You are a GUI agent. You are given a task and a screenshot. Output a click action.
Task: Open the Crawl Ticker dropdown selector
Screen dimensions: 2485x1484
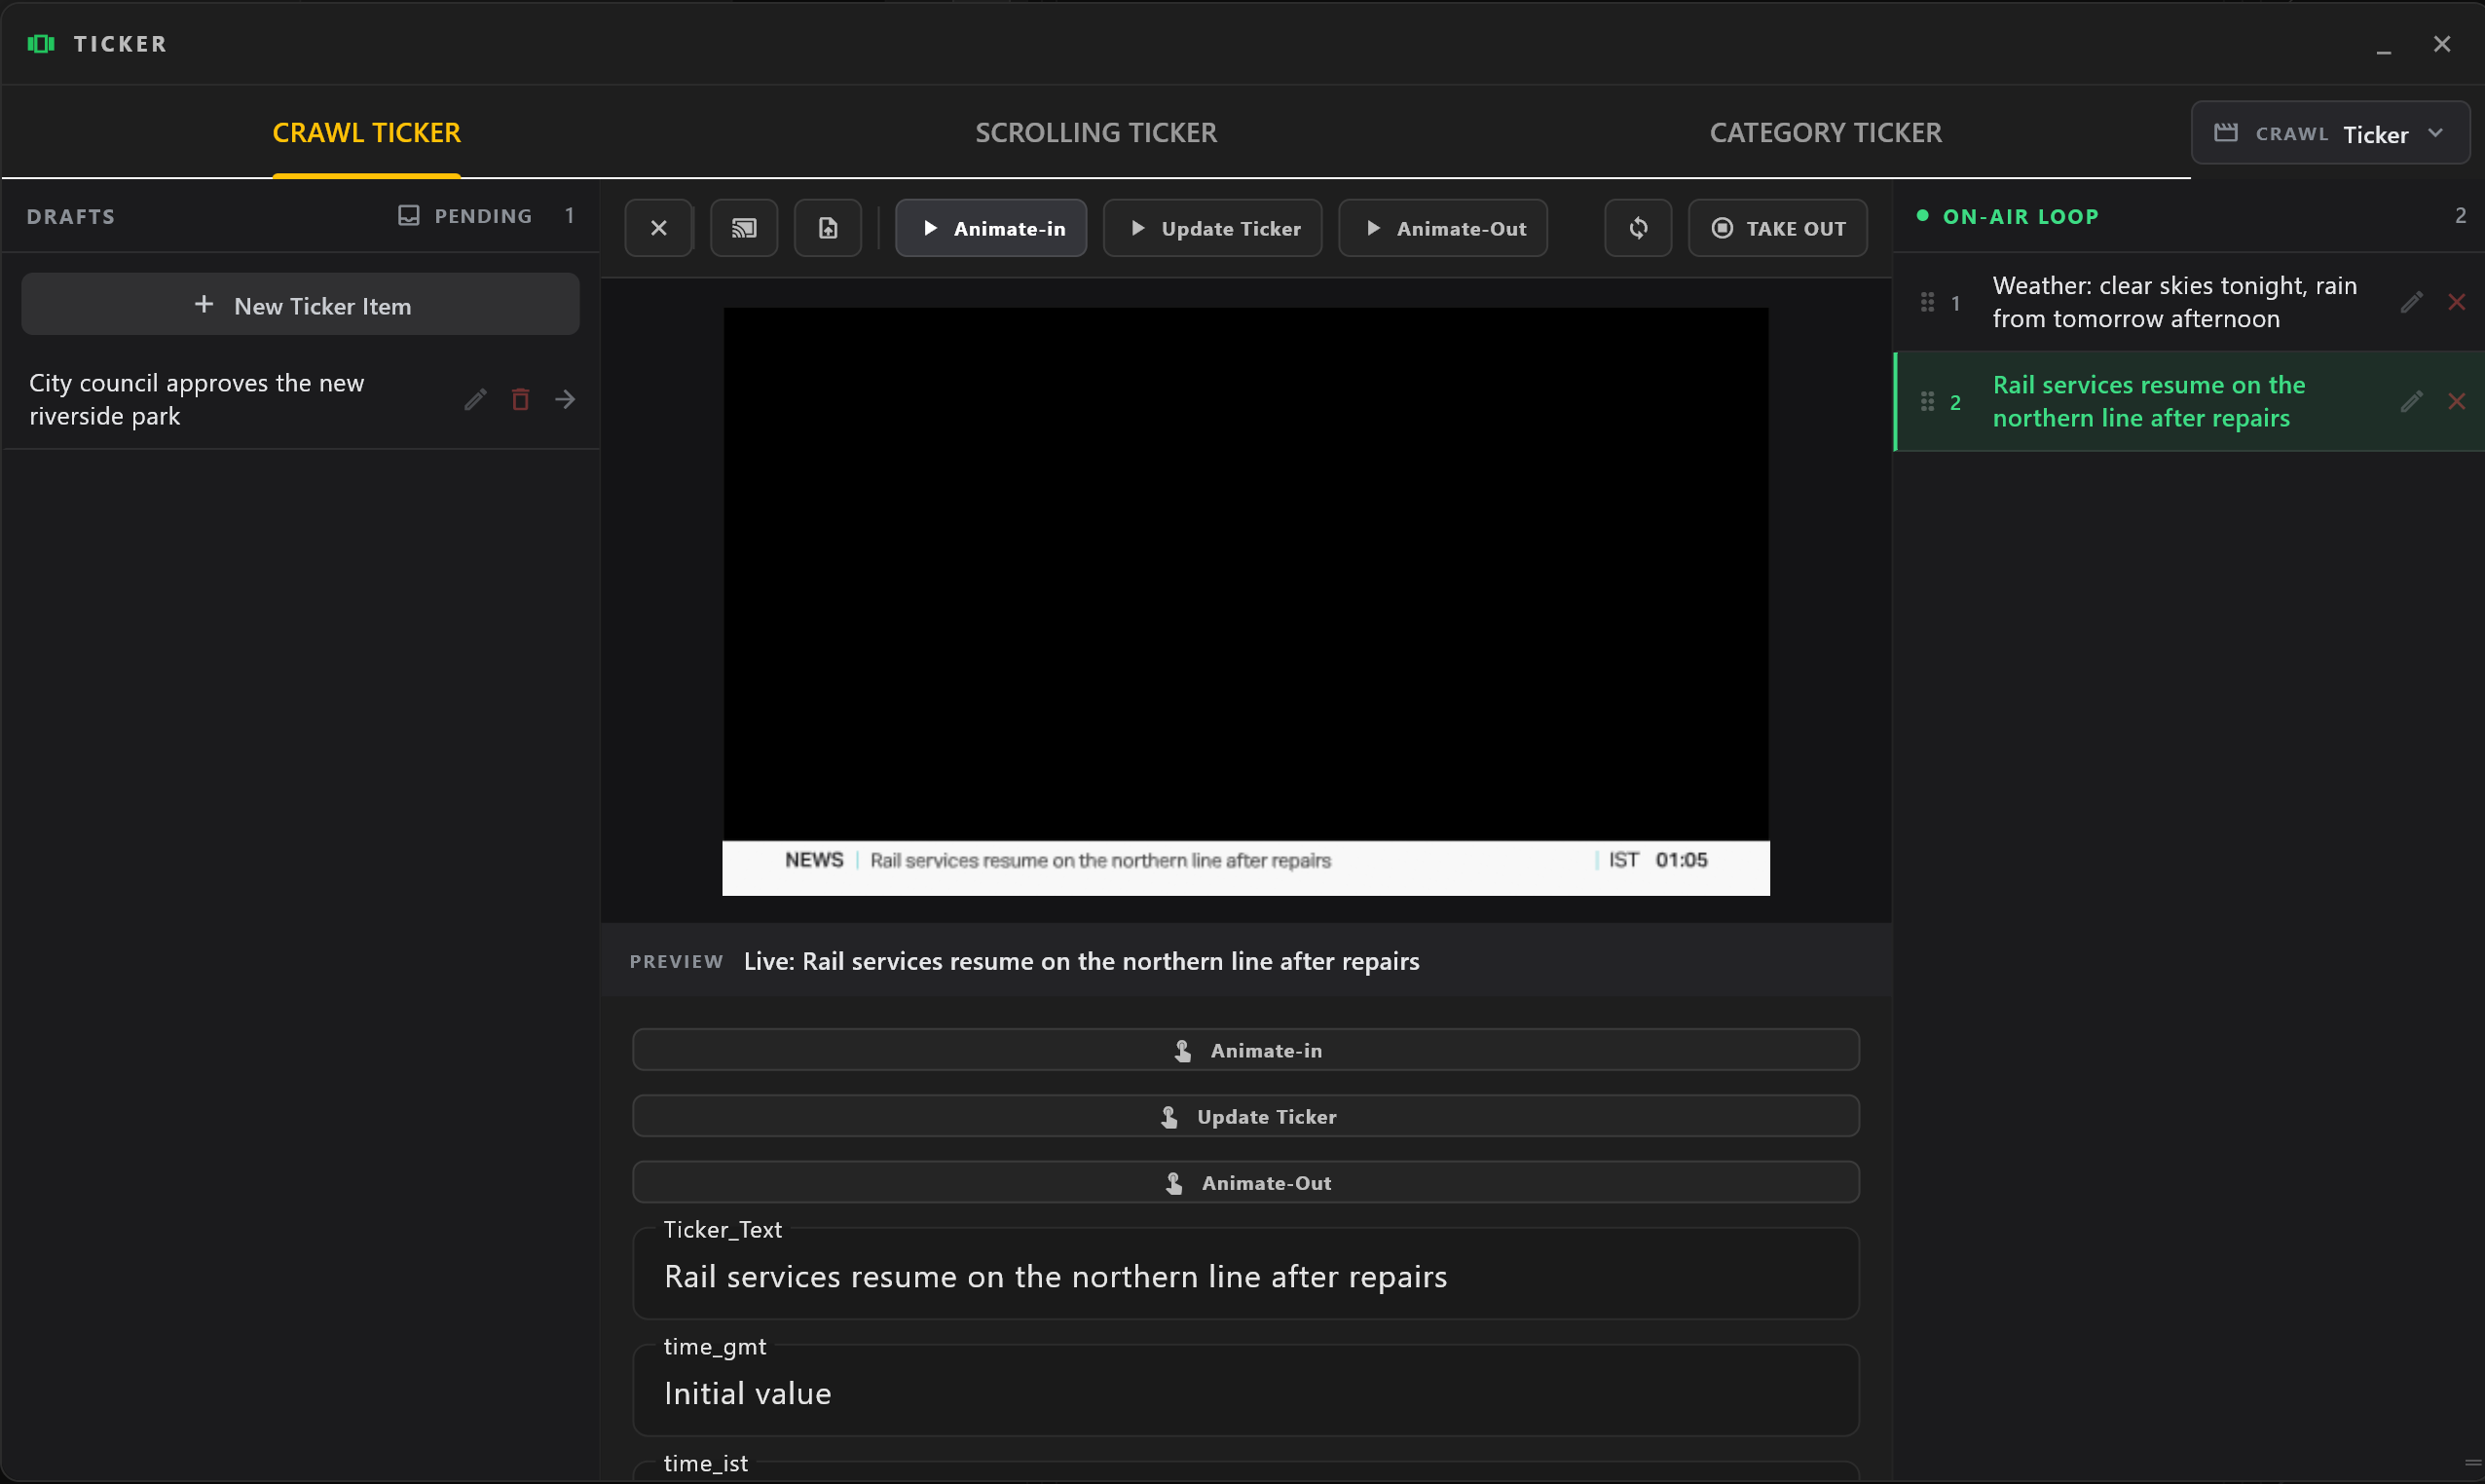(2329, 133)
